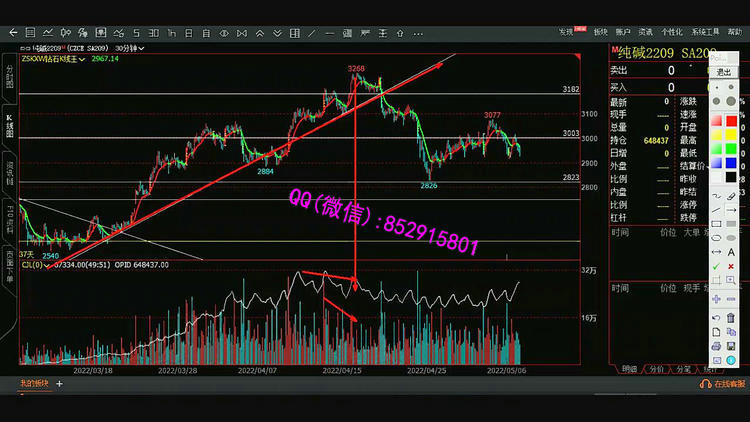The width and height of the screenshot is (750, 422).
Task: Pick the red color swatch
Action: pos(716,121)
